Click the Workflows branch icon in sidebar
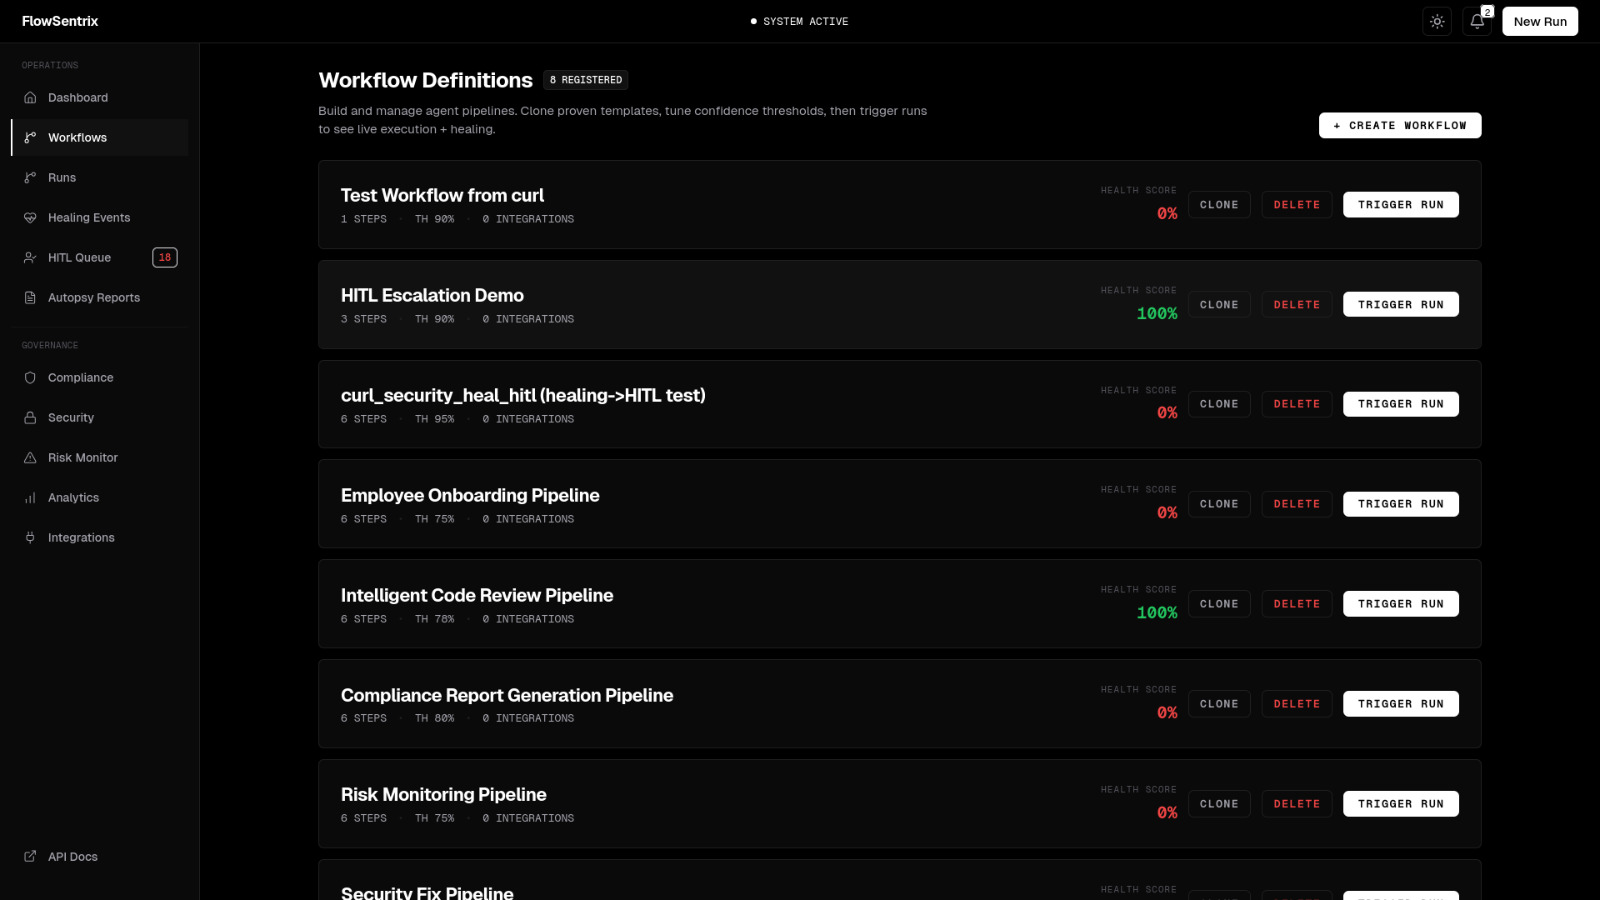 click(x=30, y=138)
